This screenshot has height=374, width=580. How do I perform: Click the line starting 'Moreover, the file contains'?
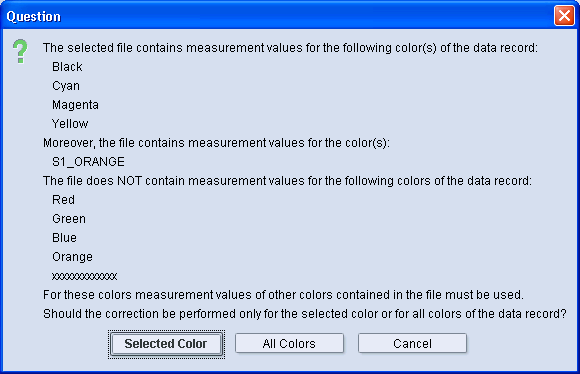click(x=216, y=143)
